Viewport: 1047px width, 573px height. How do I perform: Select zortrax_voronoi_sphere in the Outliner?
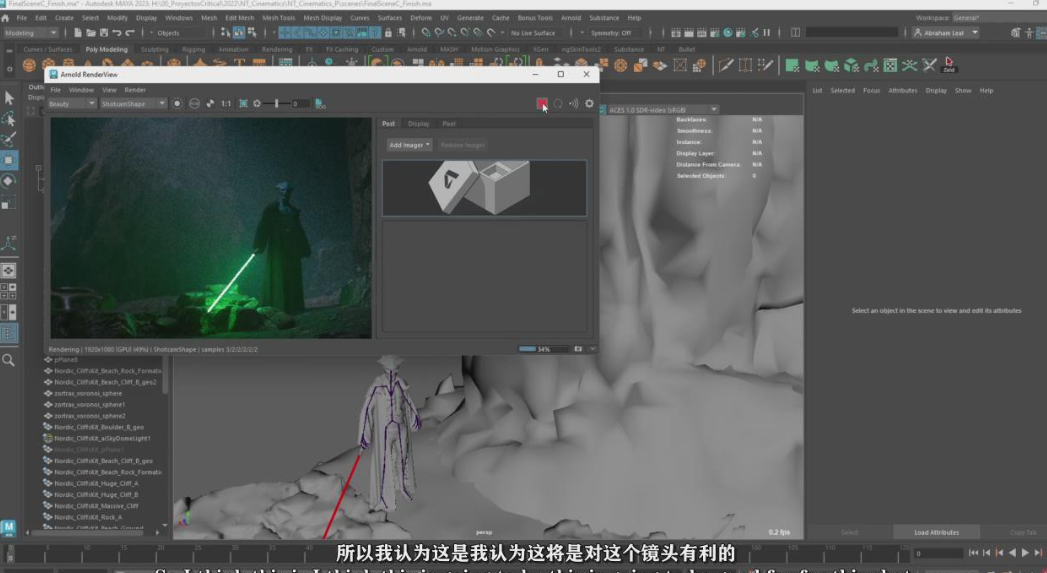point(89,393)
